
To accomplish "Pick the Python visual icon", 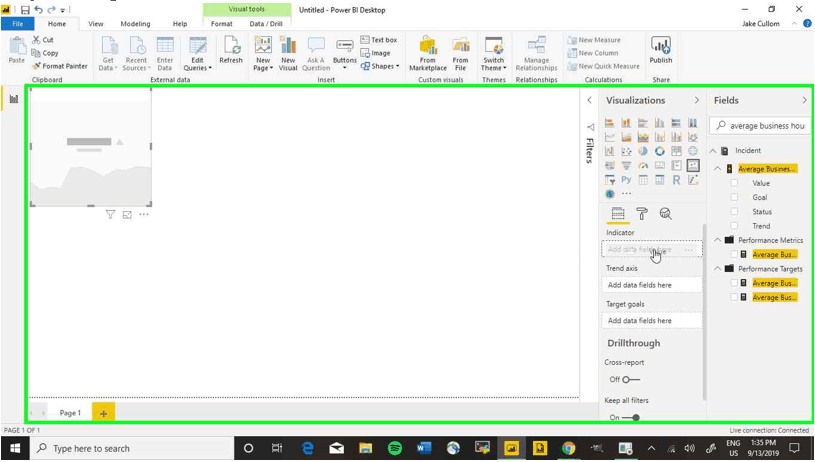I will [626, 180].
